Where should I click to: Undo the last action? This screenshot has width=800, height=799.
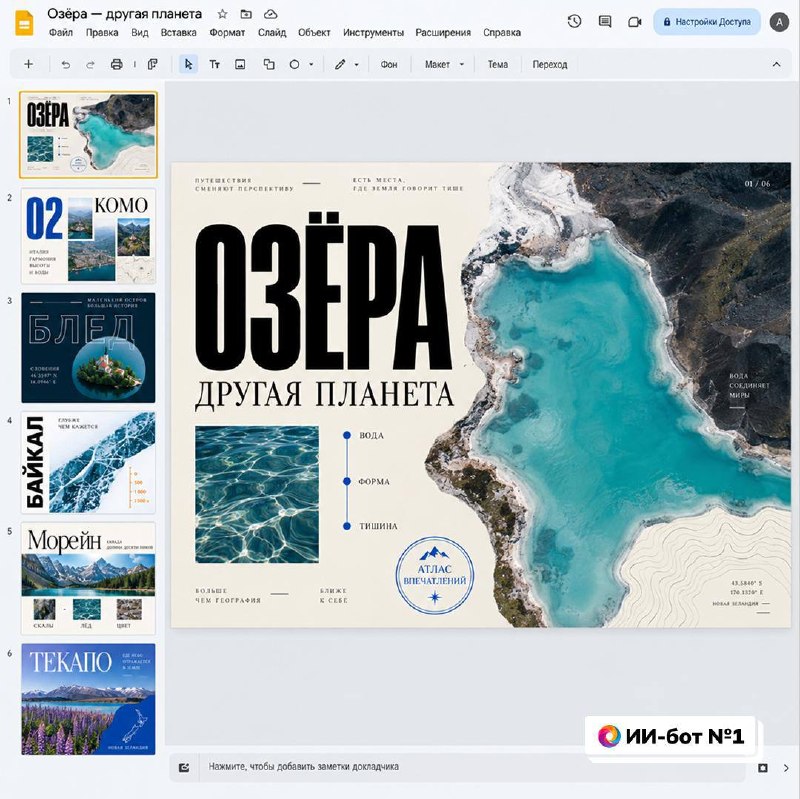[66, 65]
